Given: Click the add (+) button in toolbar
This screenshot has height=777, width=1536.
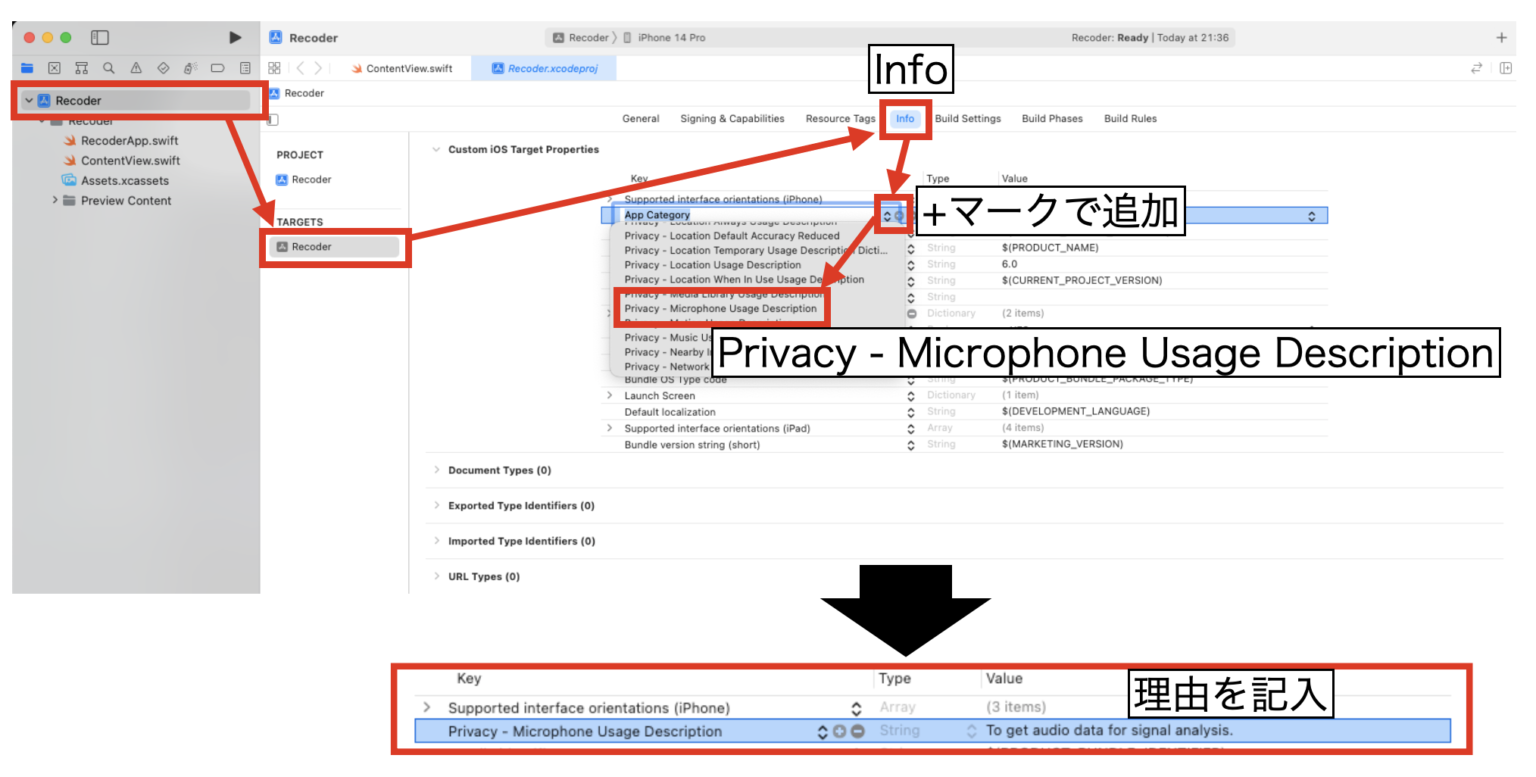Looking at the screenshot, I should point(1500,38).
